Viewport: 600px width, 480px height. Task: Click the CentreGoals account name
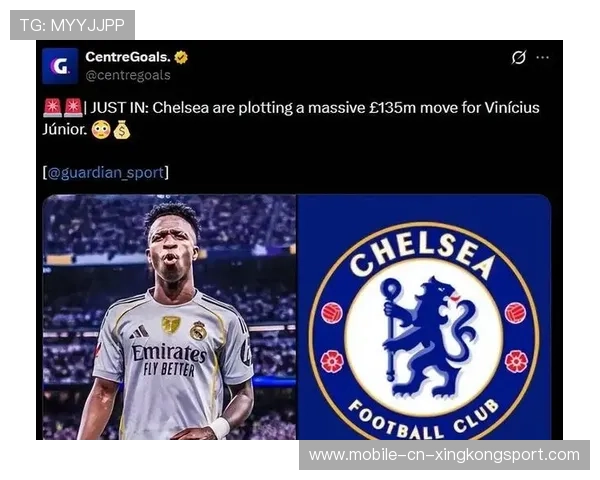tap(128, 57)
